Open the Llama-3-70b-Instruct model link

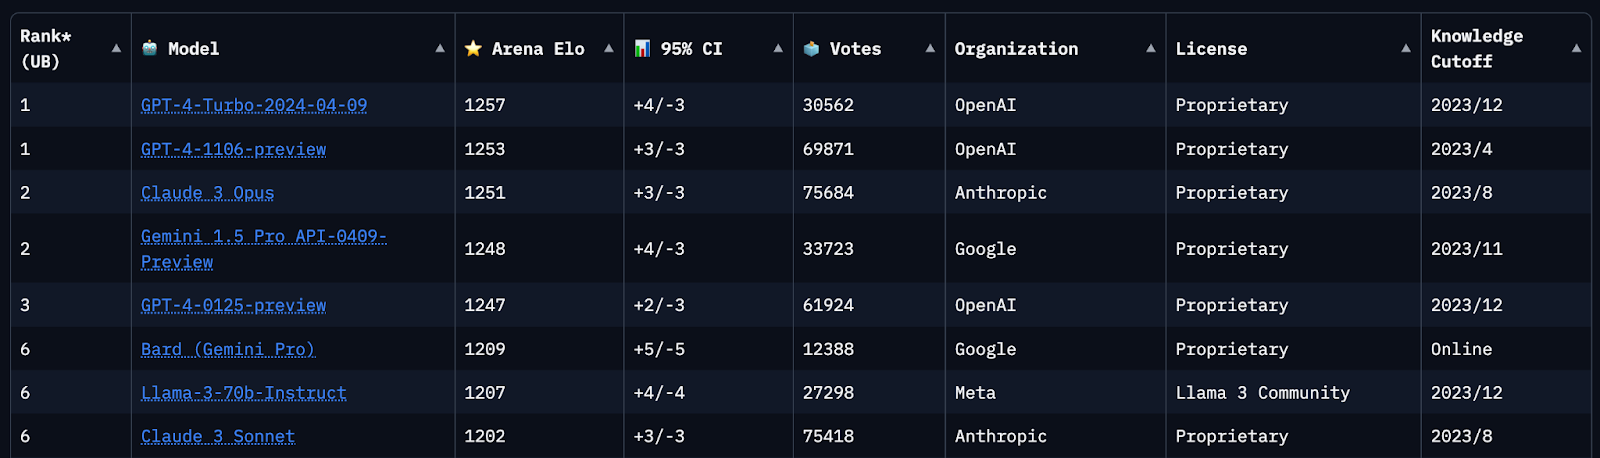[x=244, y=393]
